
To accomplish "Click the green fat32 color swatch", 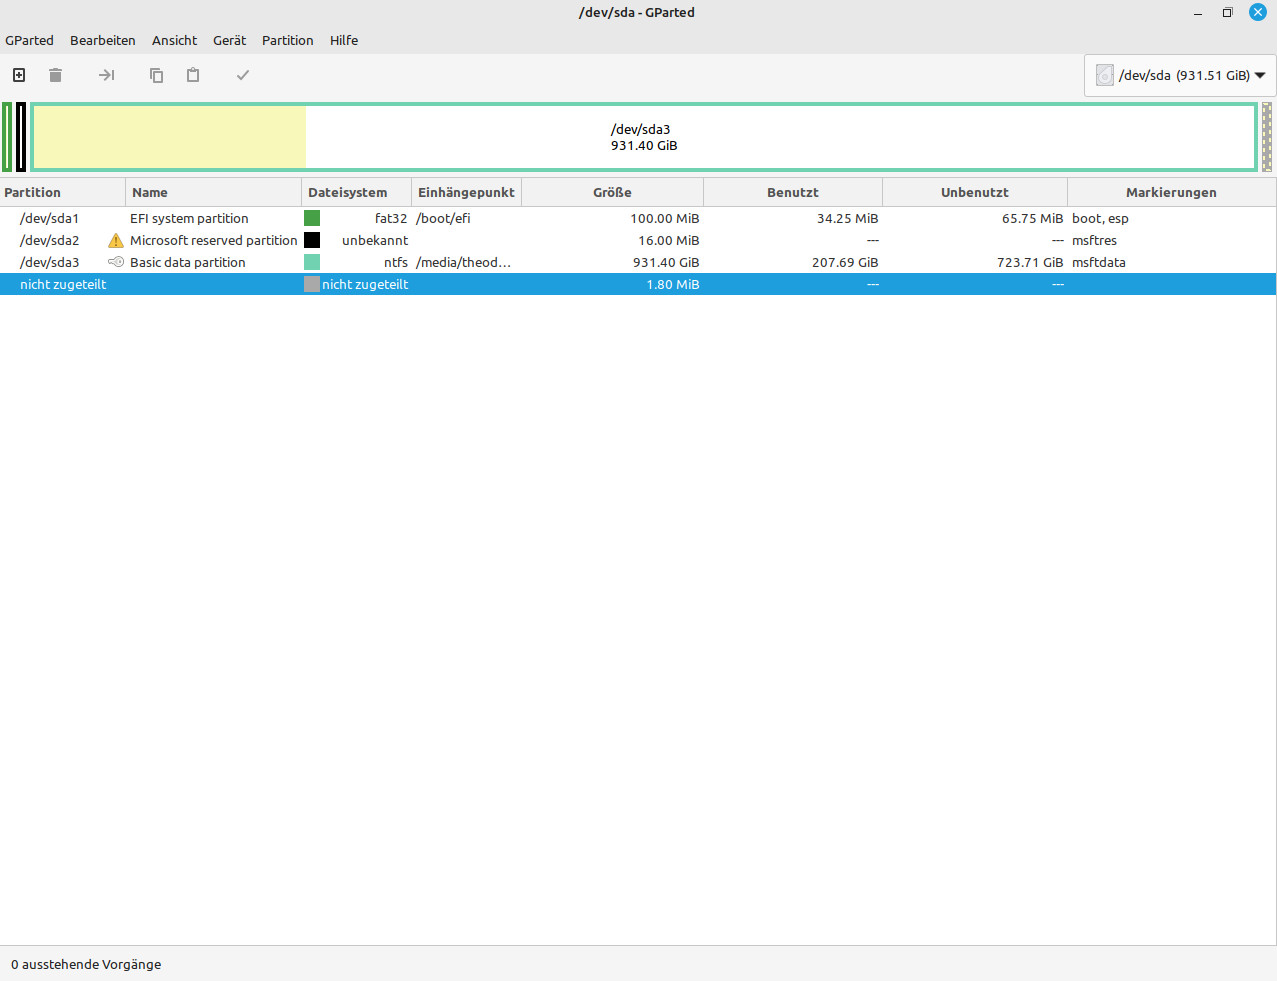I will pos(312,218).
